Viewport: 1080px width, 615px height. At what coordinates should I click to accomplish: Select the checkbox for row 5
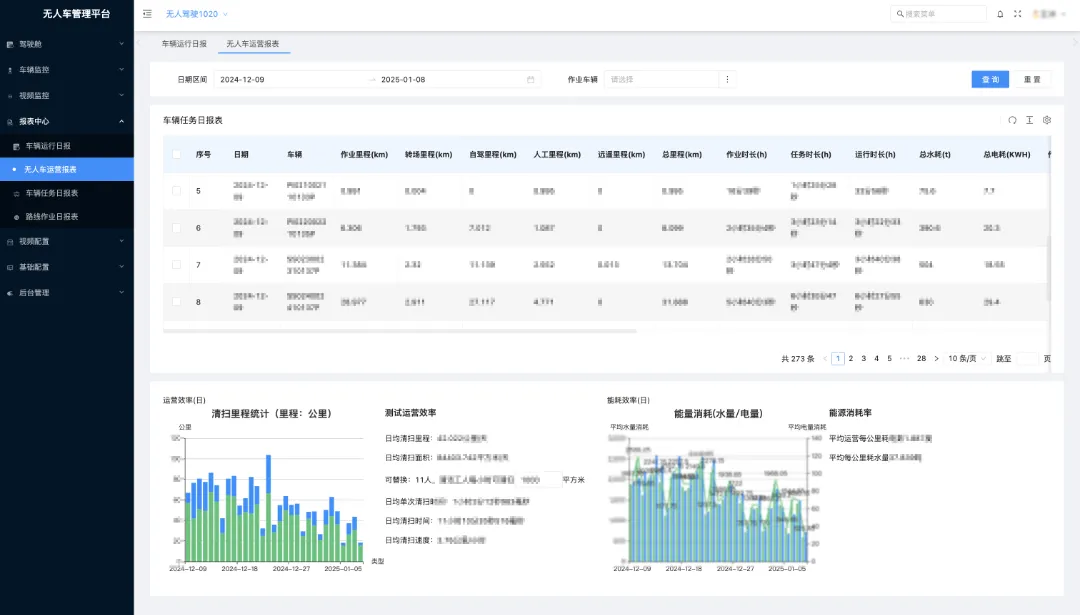pyautogui.click(x=177, y=191)
